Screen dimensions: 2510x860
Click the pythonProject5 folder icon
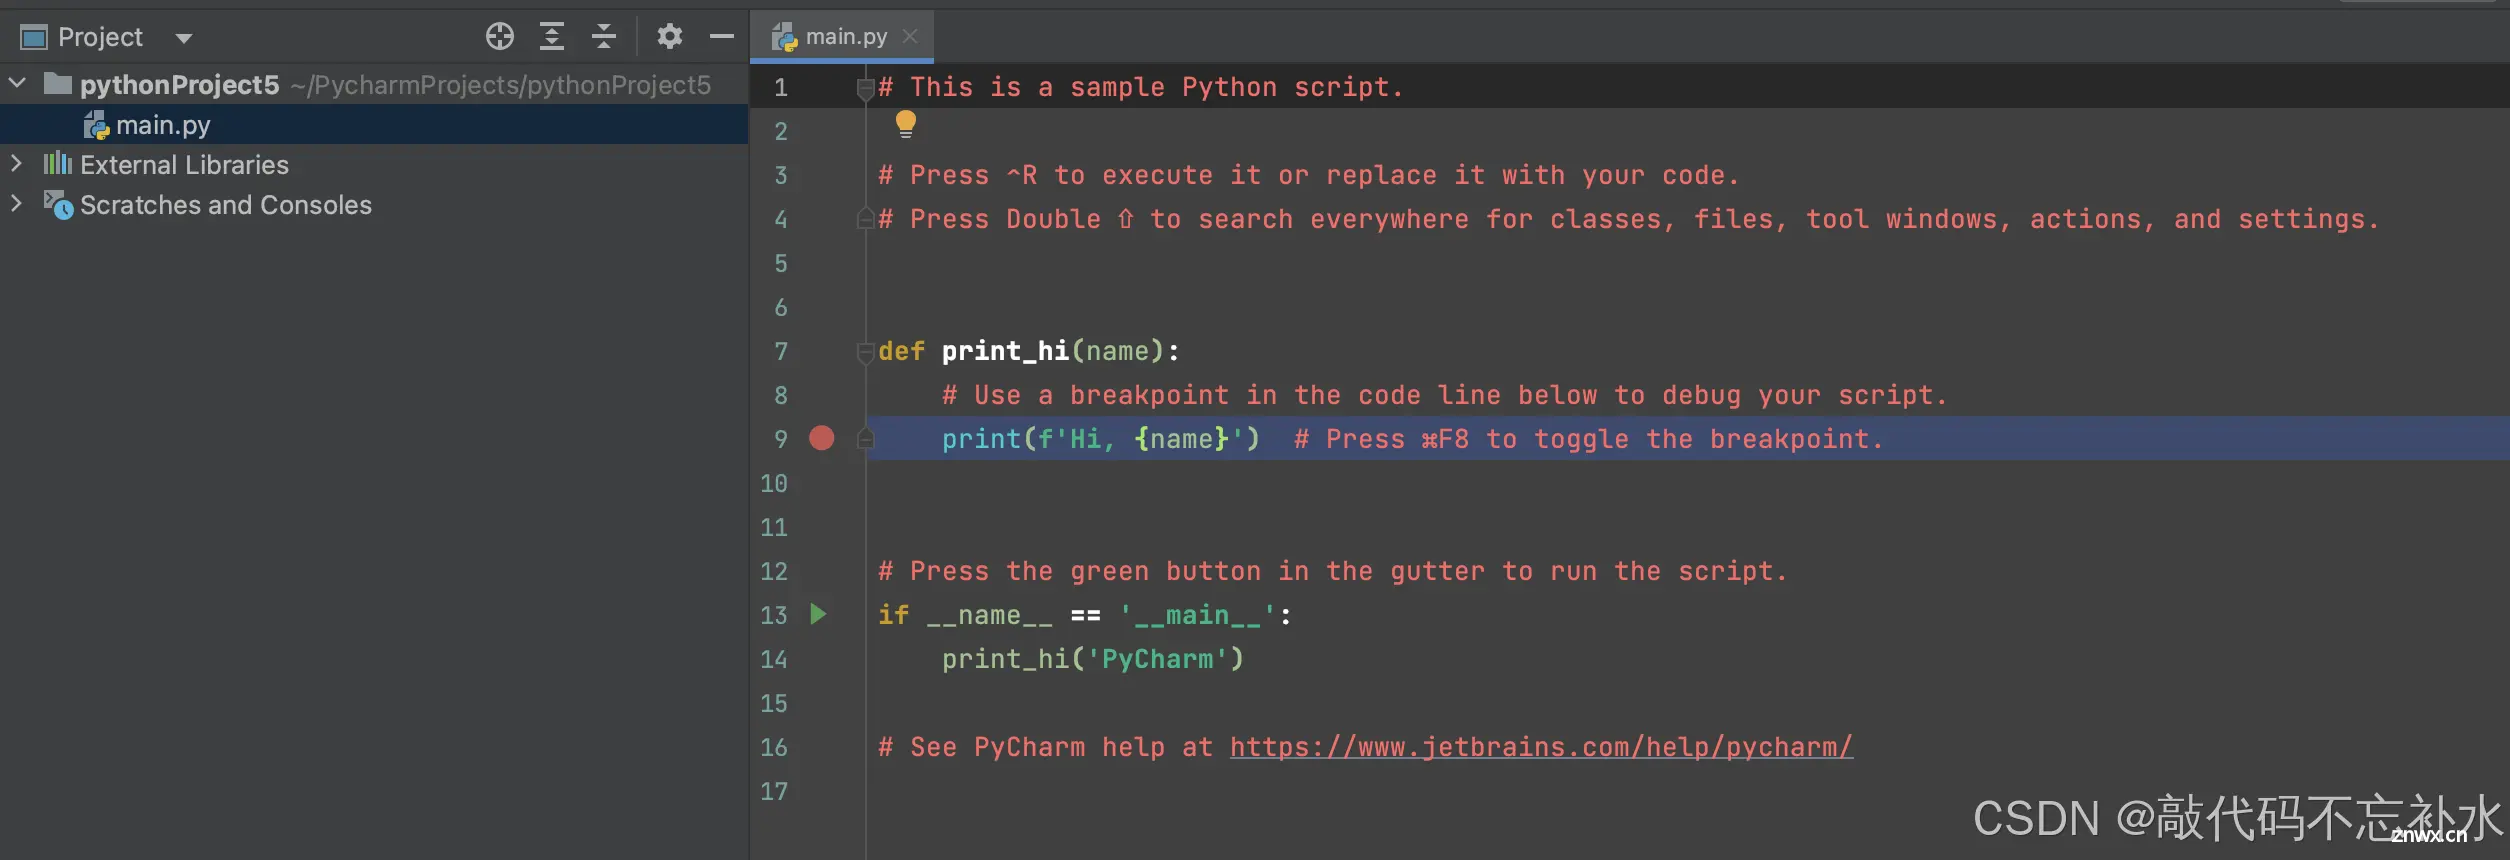58,83
